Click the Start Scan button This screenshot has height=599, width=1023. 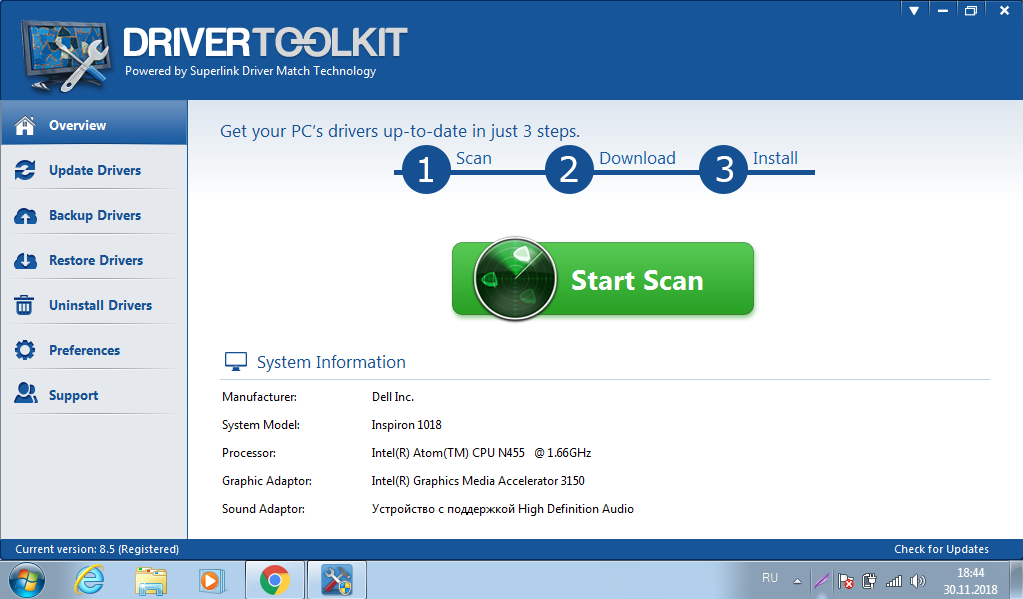tap(603, 279)
